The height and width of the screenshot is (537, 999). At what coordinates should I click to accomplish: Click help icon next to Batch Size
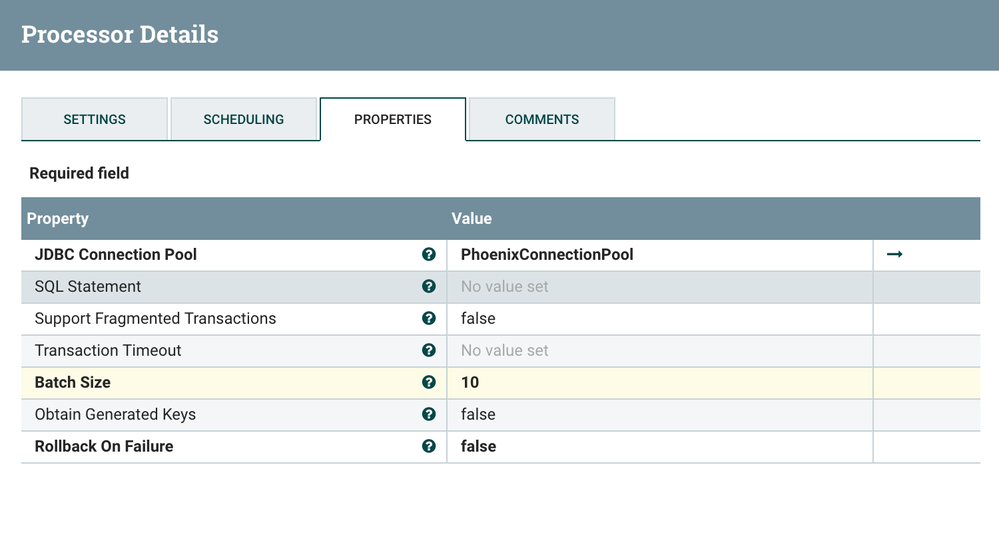(x=429, y=383)
